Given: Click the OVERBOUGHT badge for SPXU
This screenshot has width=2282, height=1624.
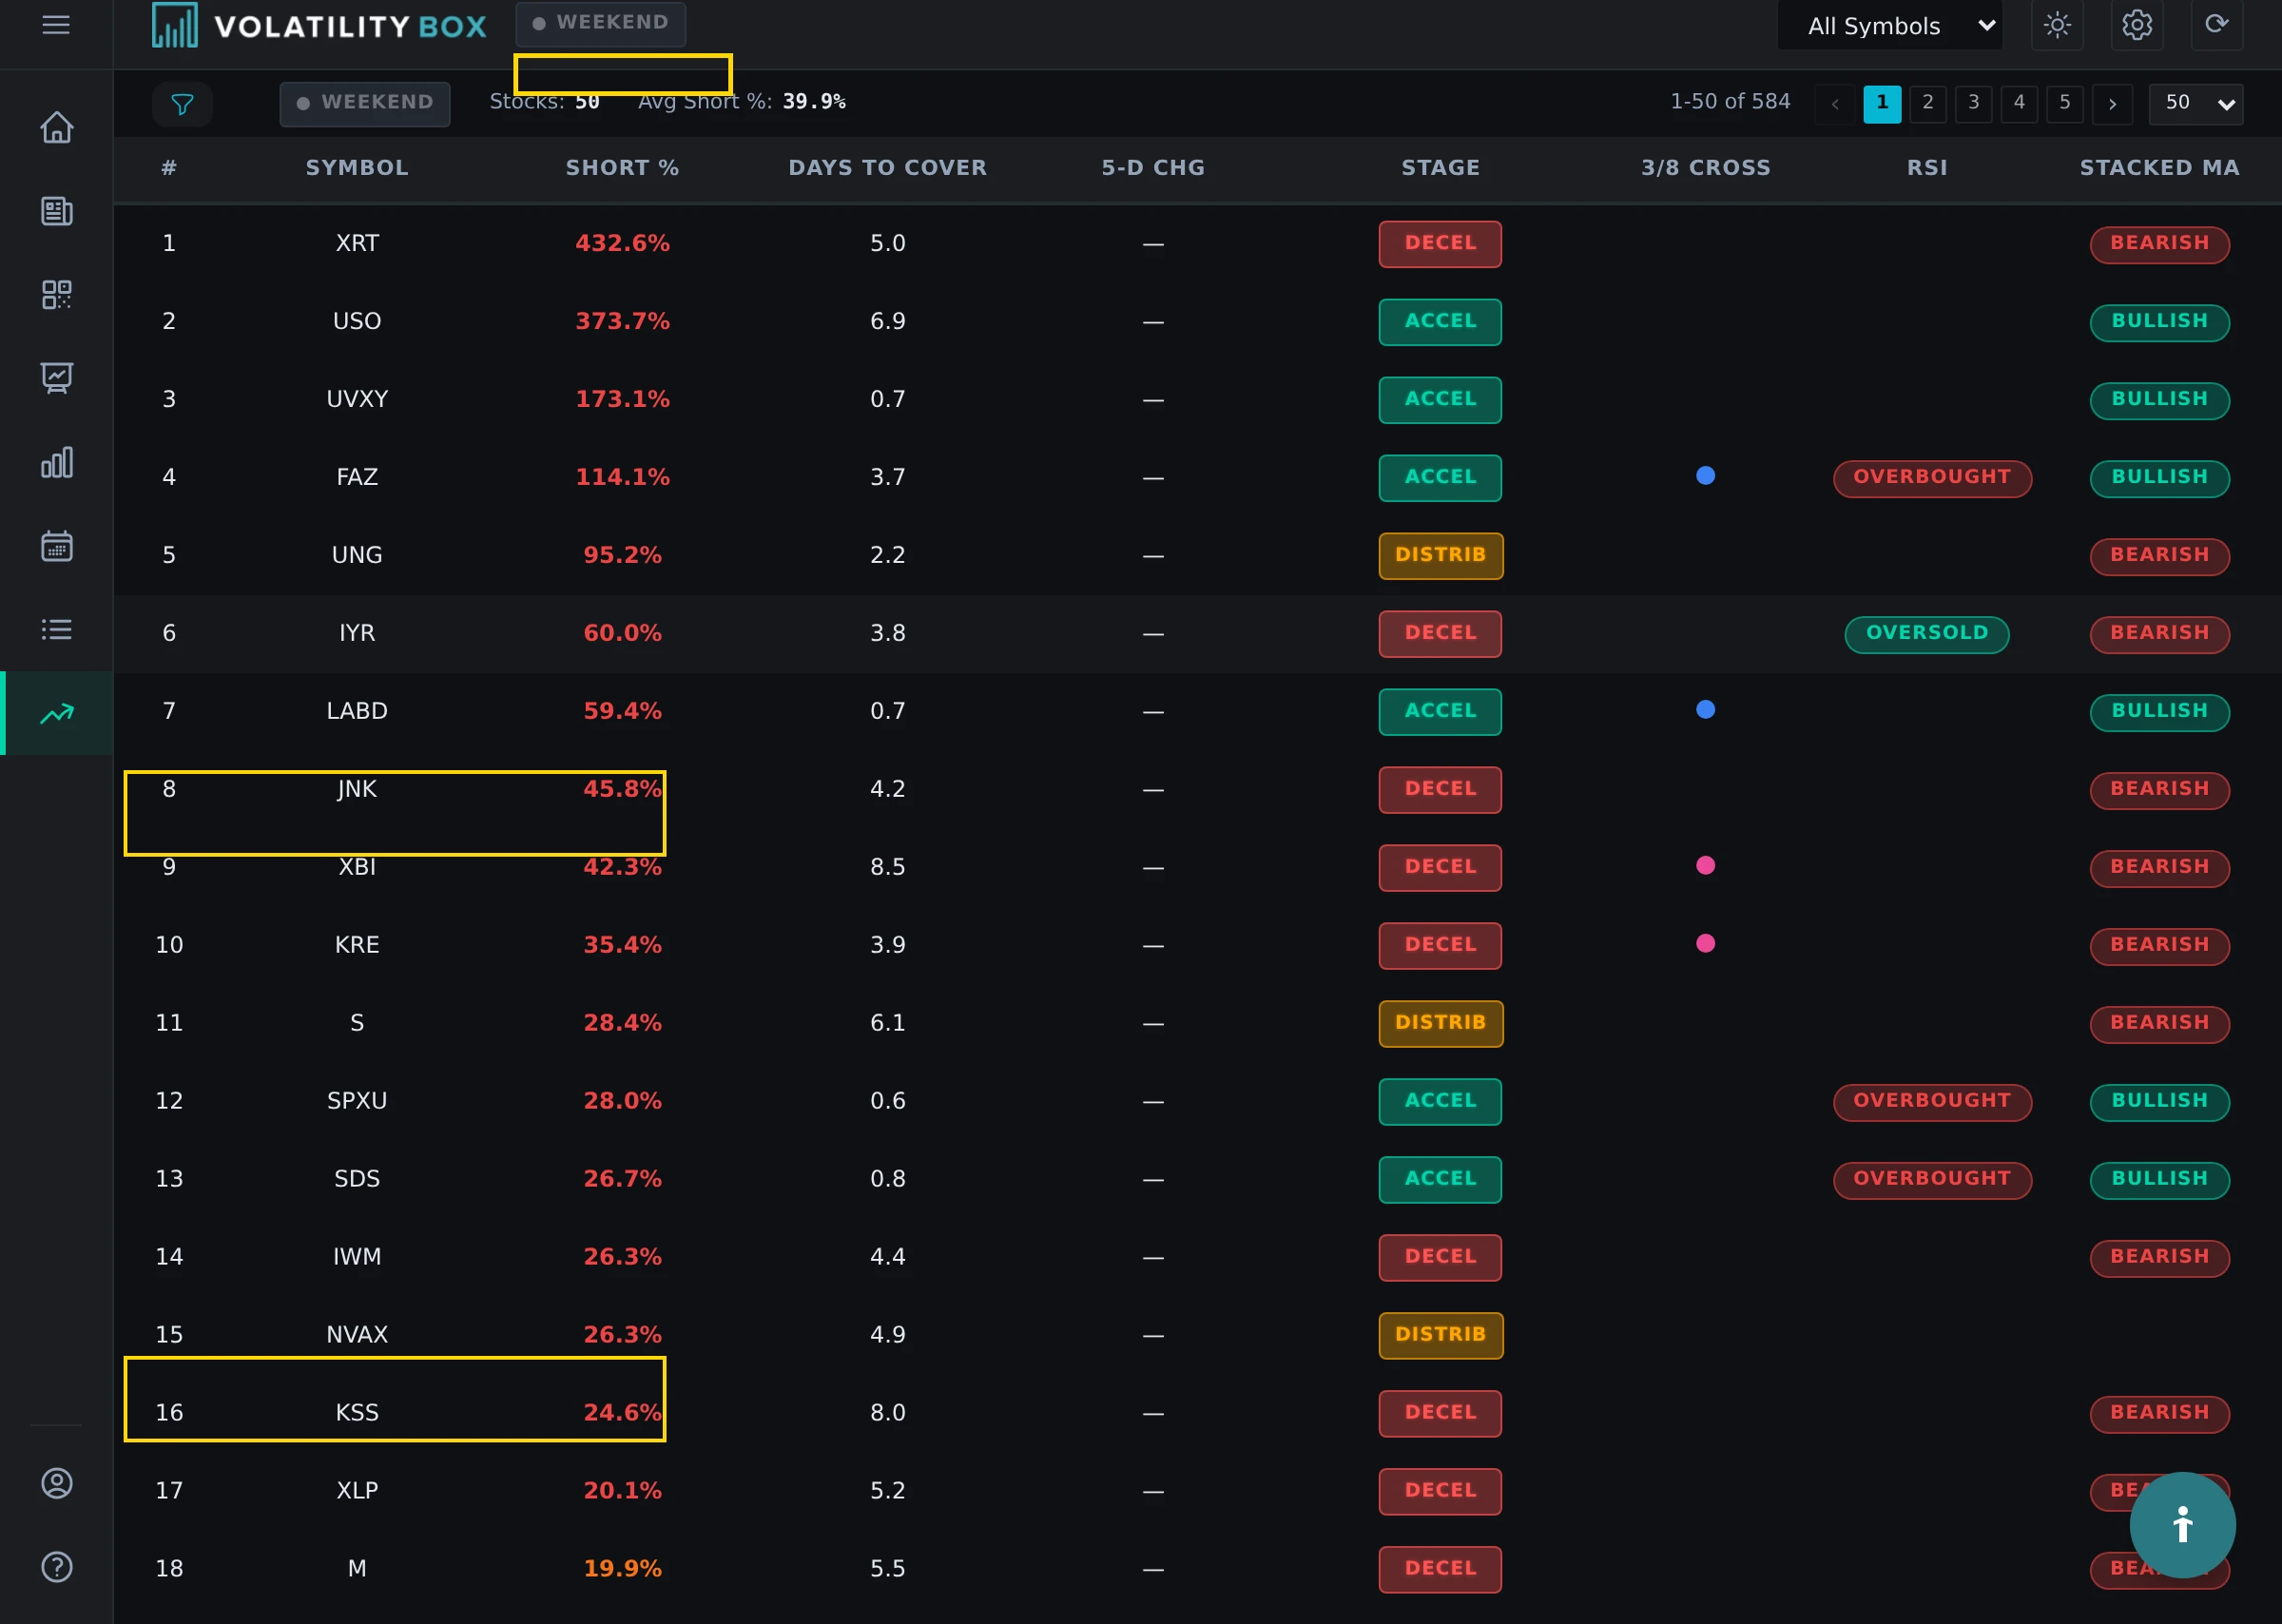Looking at the screenshot, I should pyautogui.click(x=1932, y=1101).
